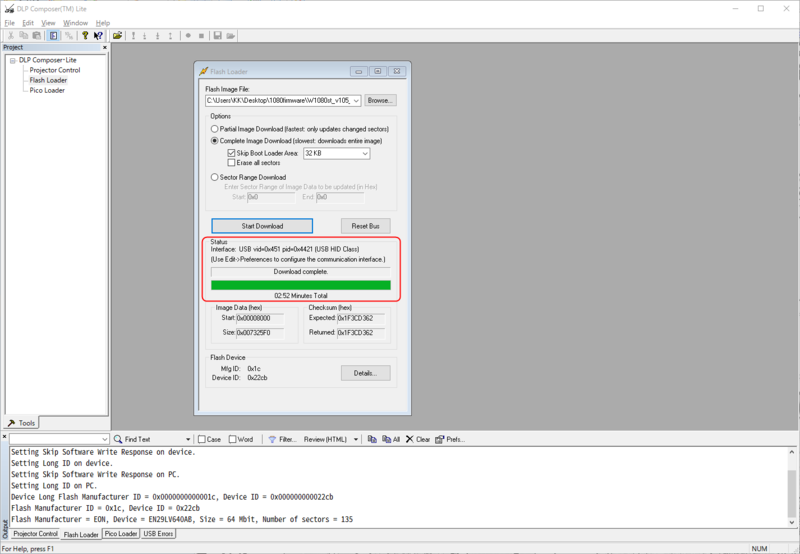Click the copy All icon
This screenshot has width=800, height=554.
387,439
